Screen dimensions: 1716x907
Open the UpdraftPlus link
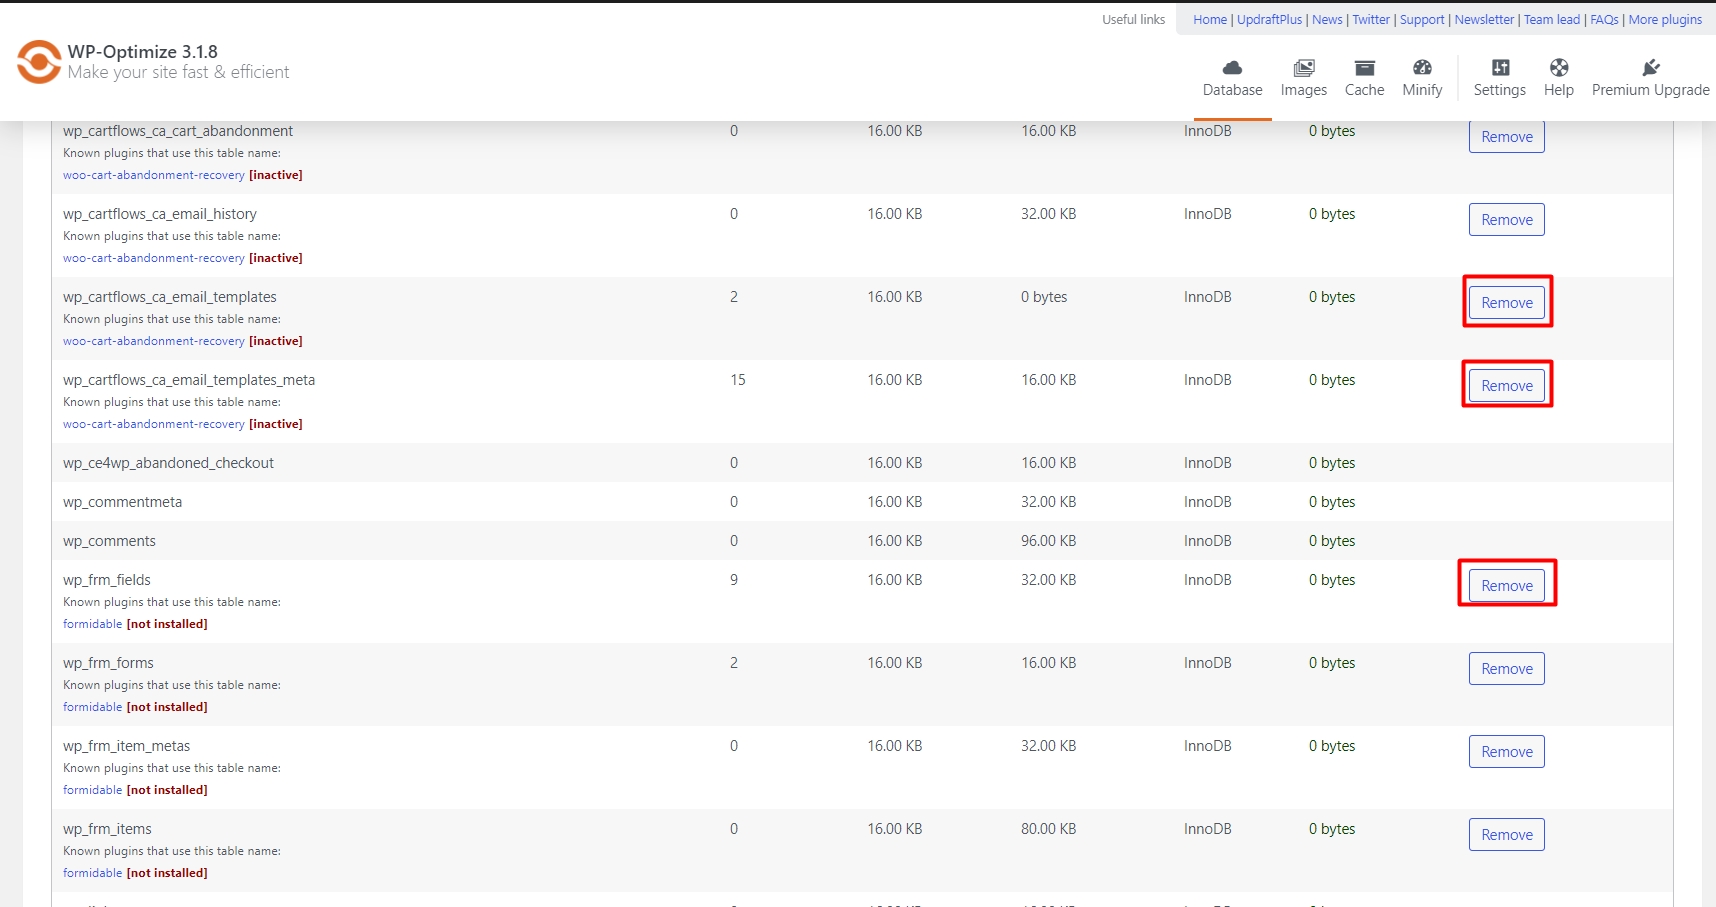(x=1269, y=19)
